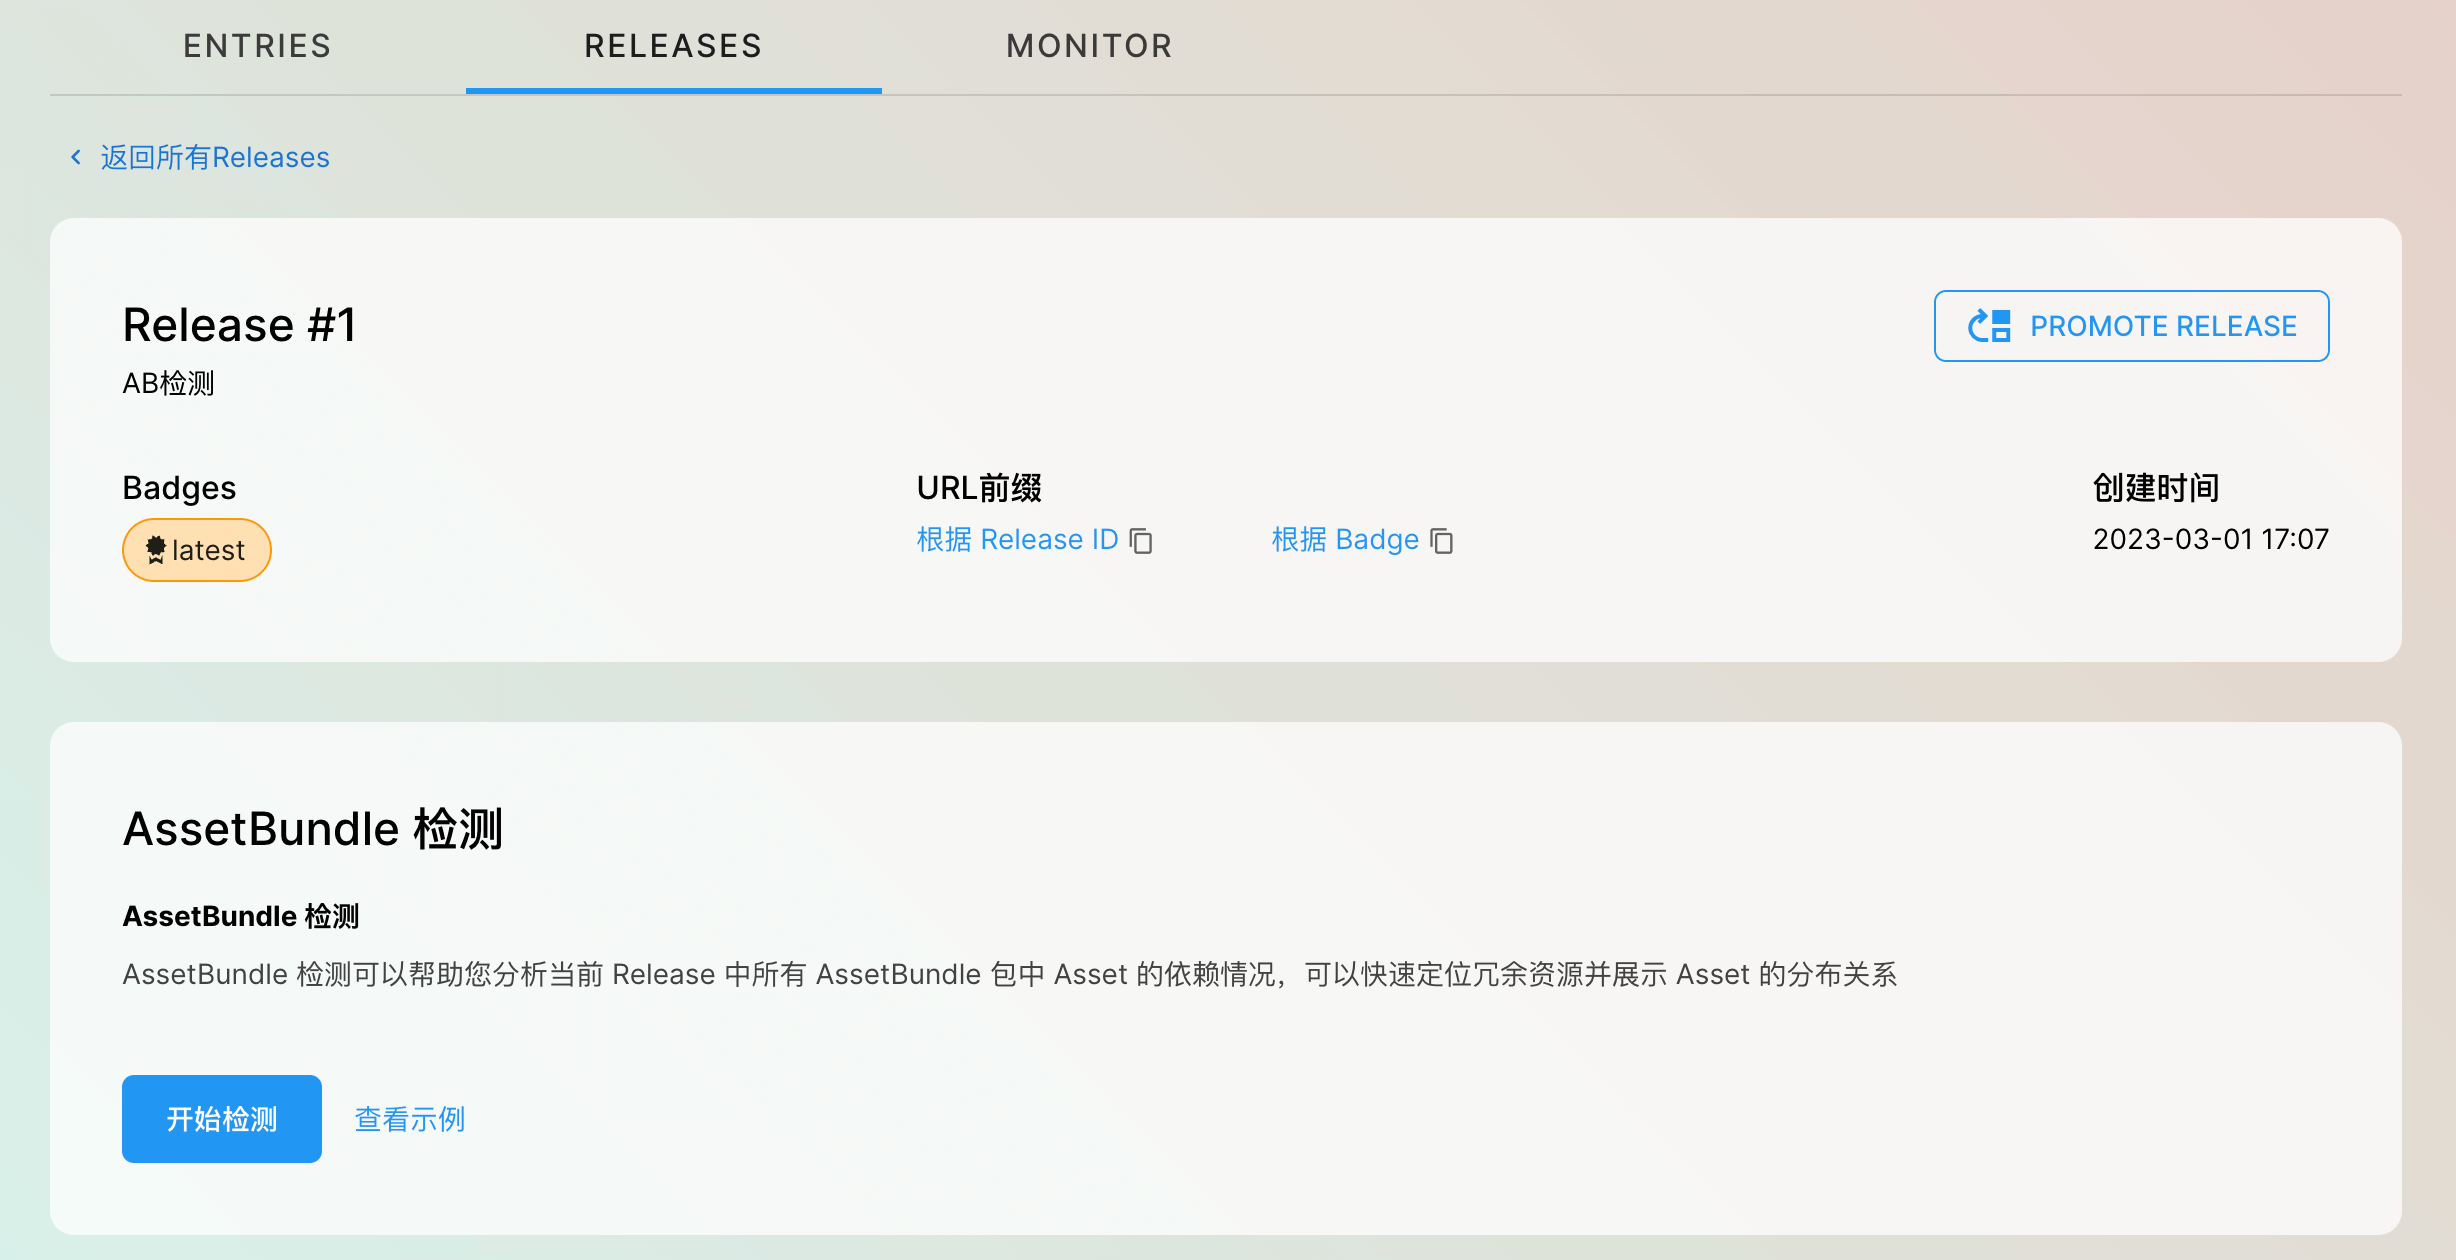
Task: Select the RELEASES tab
Action: [673, 46]
